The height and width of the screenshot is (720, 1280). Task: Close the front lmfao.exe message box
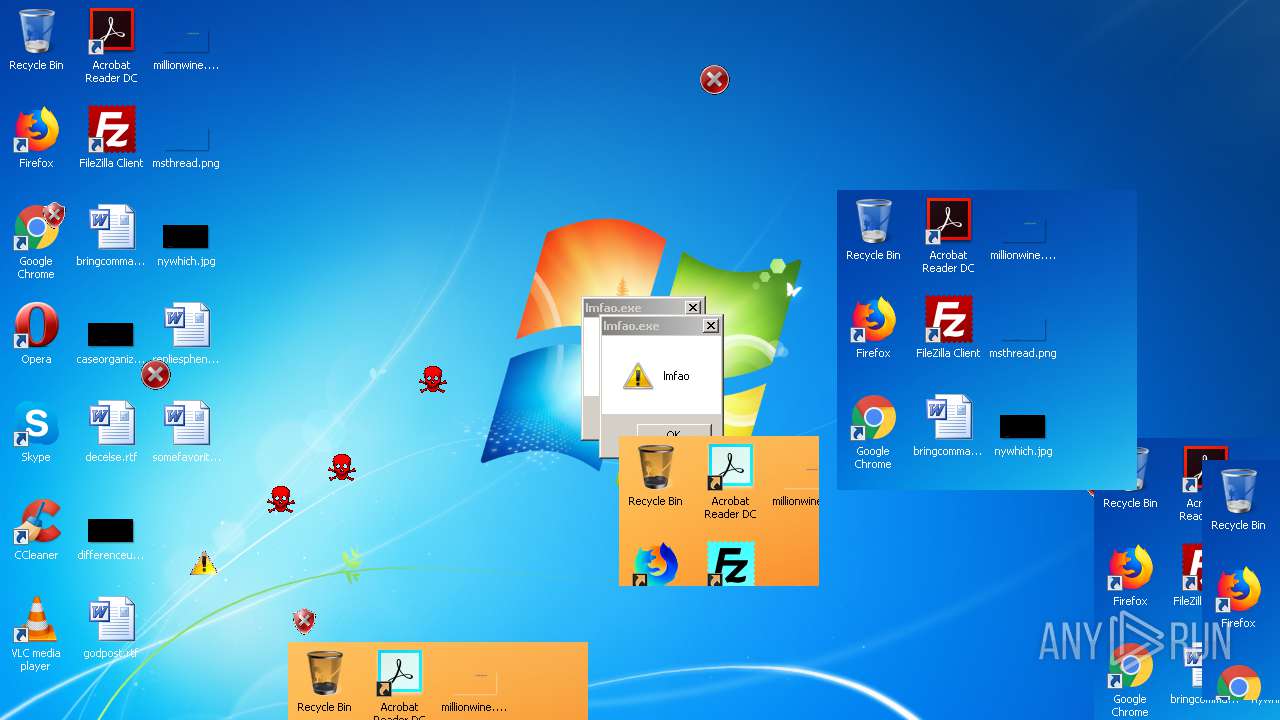coord(710,326)
